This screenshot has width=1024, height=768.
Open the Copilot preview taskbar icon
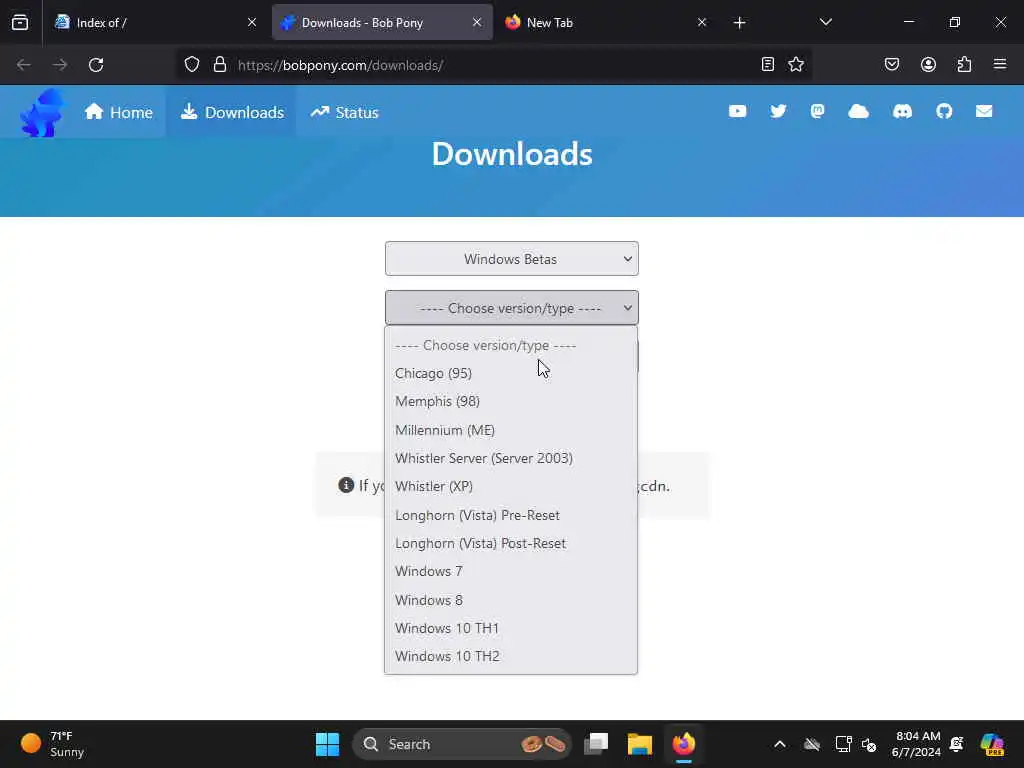pyautogui.click(x=991, y=744)
